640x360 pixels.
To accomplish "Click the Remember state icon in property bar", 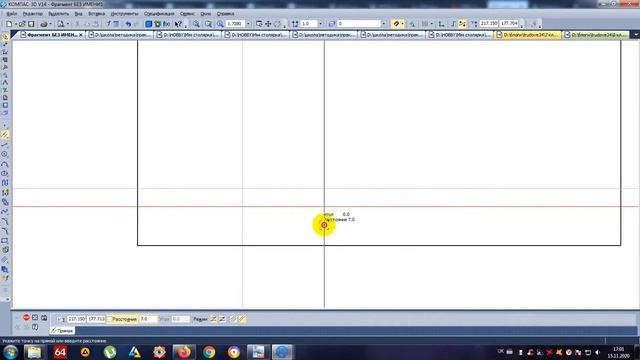I will coord(44,317).
